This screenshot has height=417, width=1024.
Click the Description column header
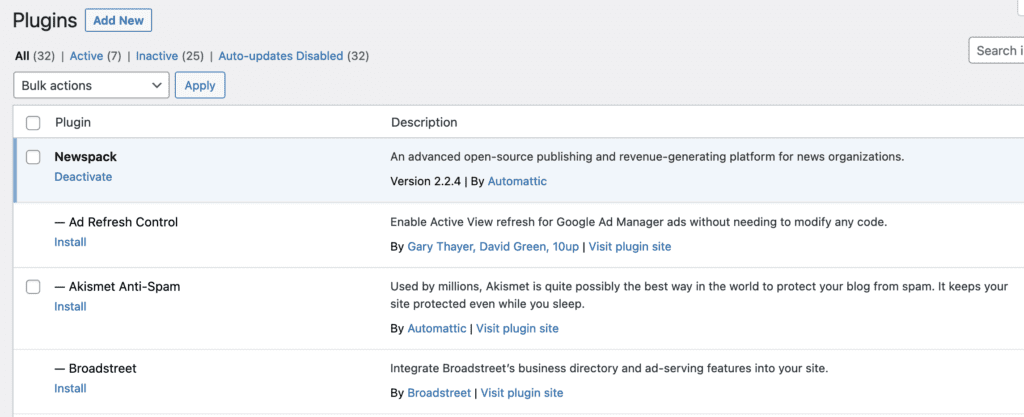click(424, 122)
